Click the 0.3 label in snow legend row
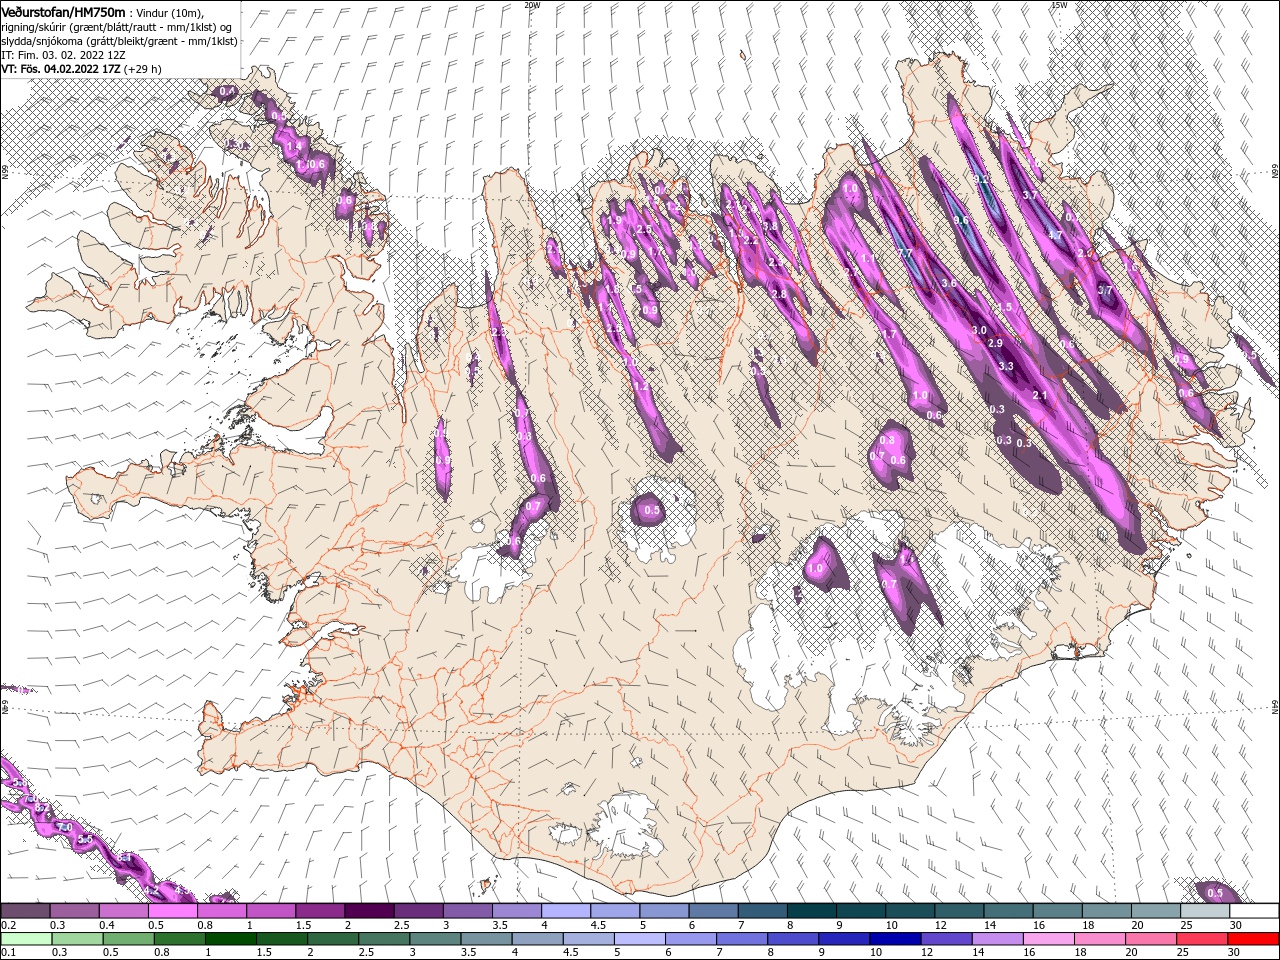This screenshot has height=960, width=1280. point(58,926)
